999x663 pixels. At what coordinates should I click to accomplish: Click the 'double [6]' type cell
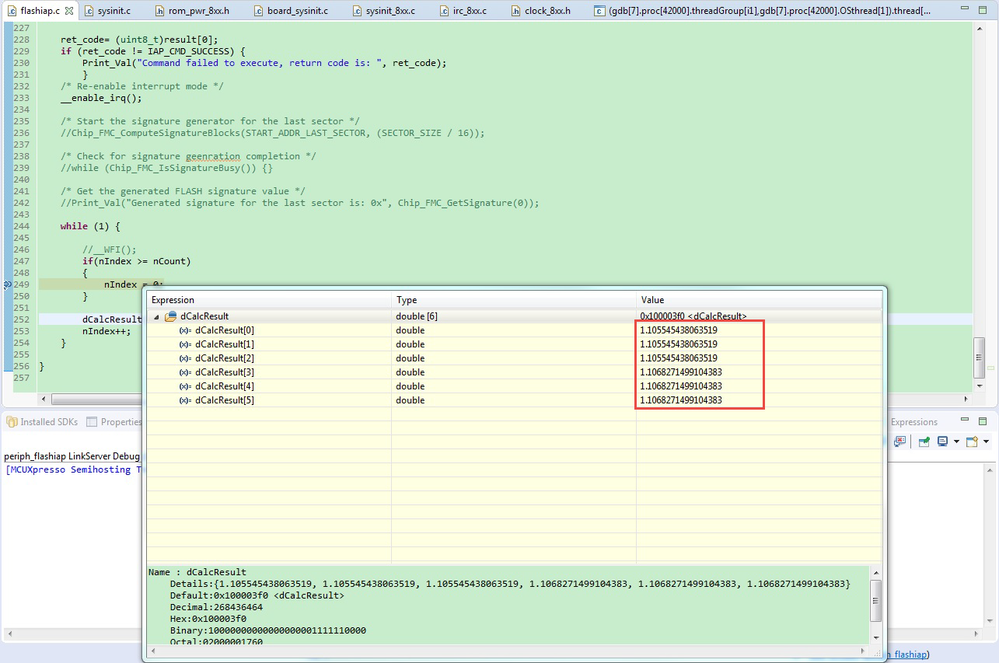pyautogui.click(x=417, y=317)
